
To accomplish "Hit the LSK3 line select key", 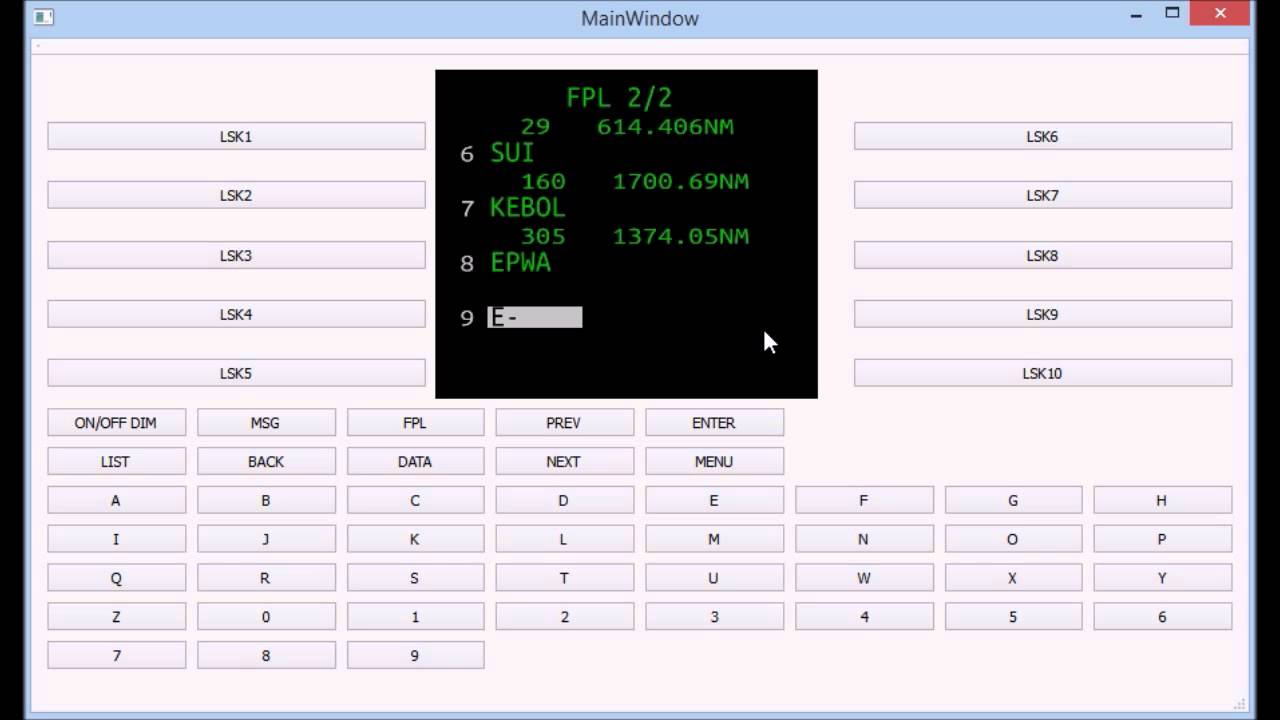I will click(236, 255).
